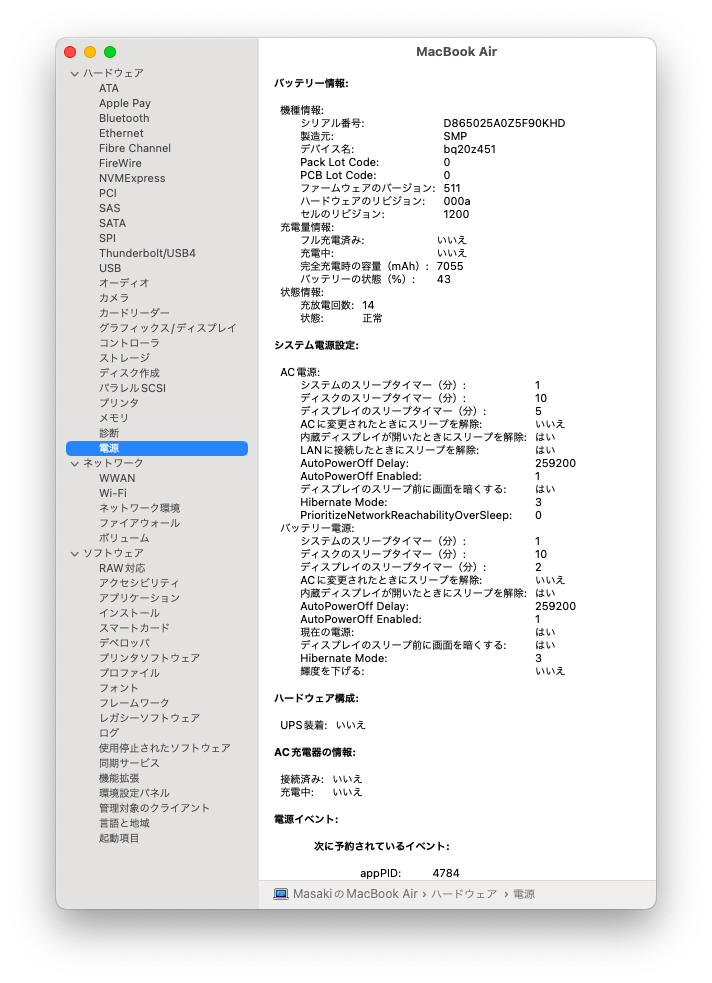Select ATA in sidebar
Screen dimensions: 712x983
pyautogui.click(x=108, y=88)
